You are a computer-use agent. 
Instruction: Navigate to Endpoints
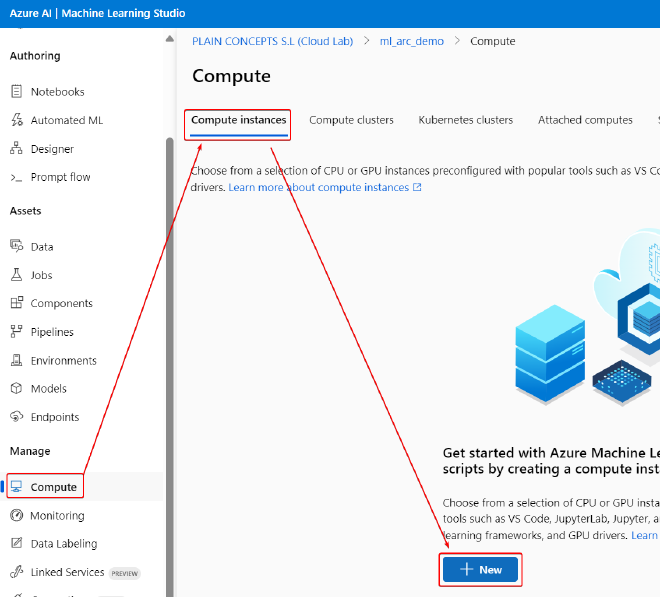tap(55, 417)
